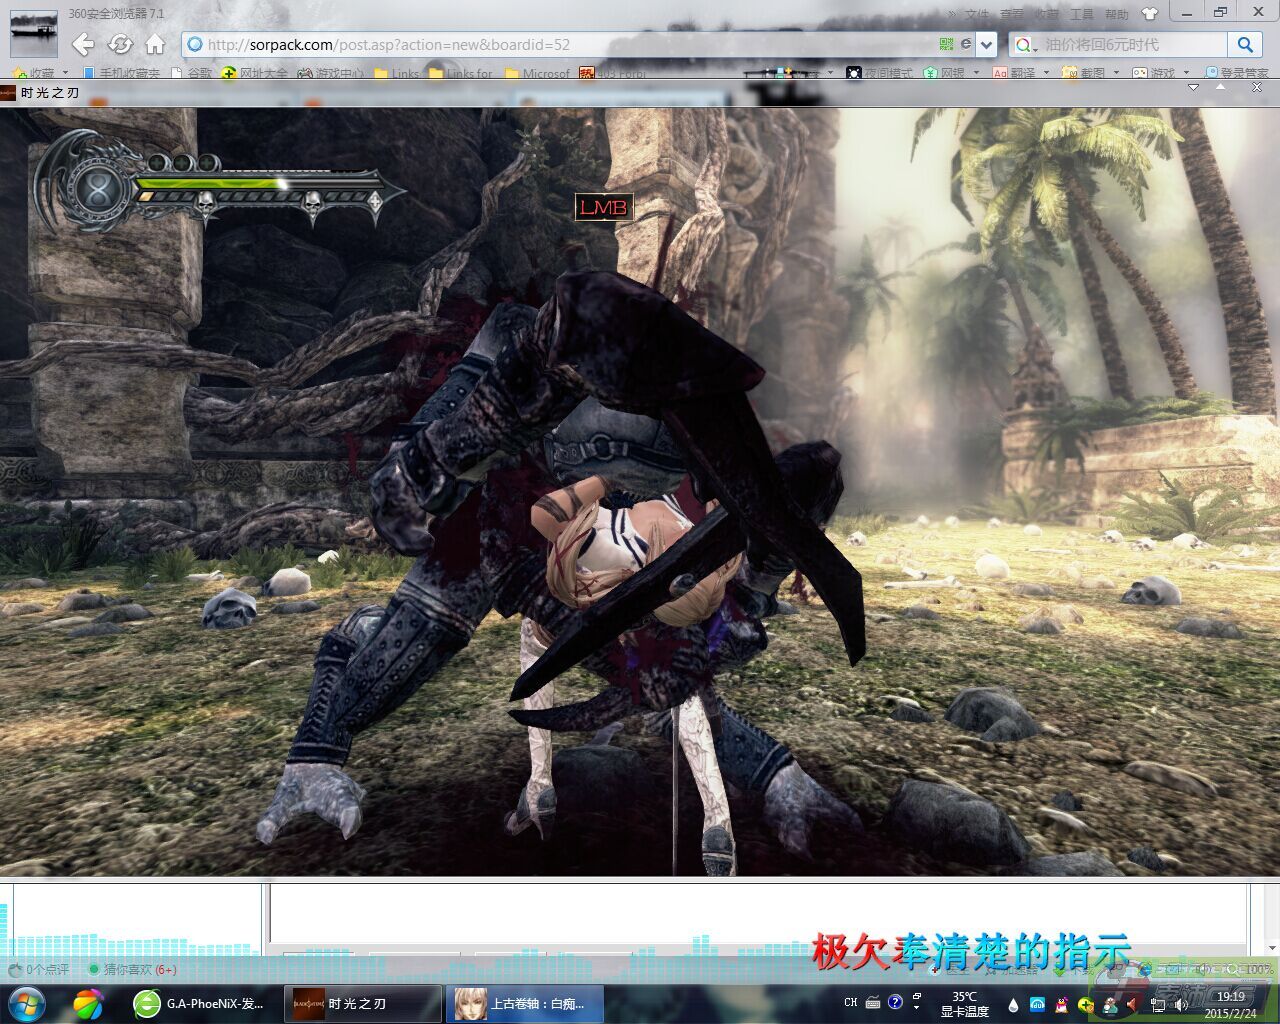Toggle the system volume speaker icon
This screenshot has width=1280, height=1024.
1180,1004
